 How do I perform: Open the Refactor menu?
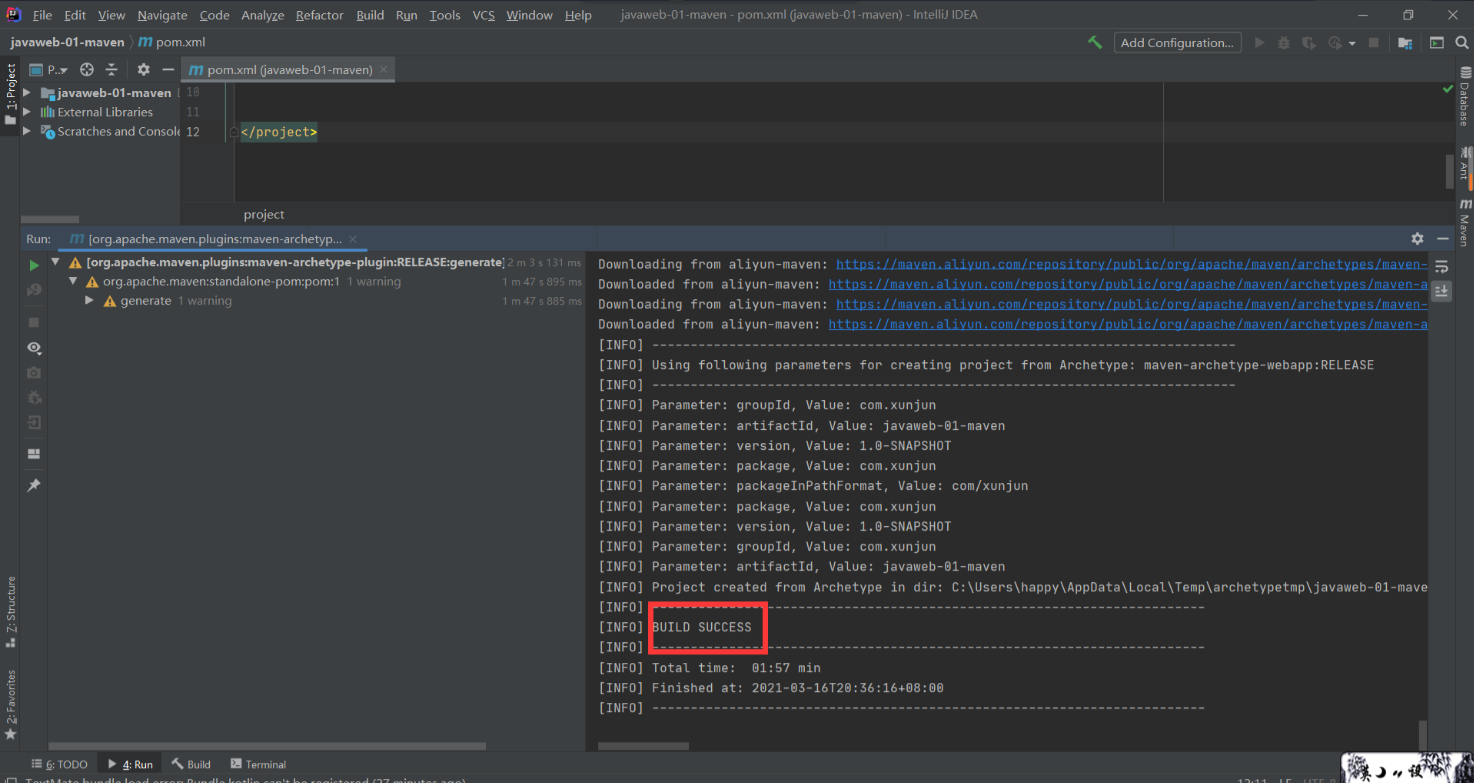(319, 15)
